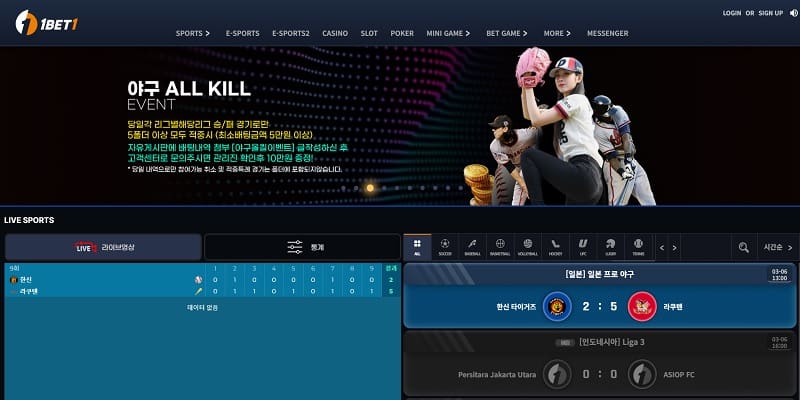The height and width of the screenshot is (400, 800).
Task: Select the Hockey sport filter icon
Action: tap(556, 246)
